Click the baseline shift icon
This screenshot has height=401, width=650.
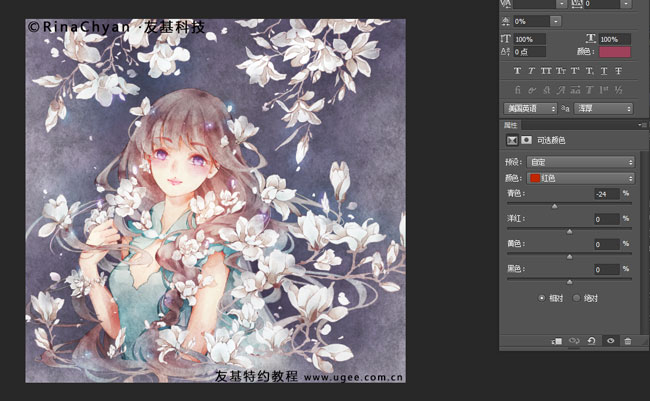pyautogui.click(x=505, y=52)
